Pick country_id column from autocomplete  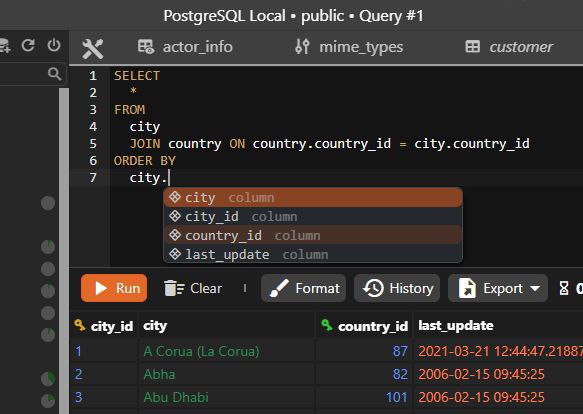[x=313, y=235]
